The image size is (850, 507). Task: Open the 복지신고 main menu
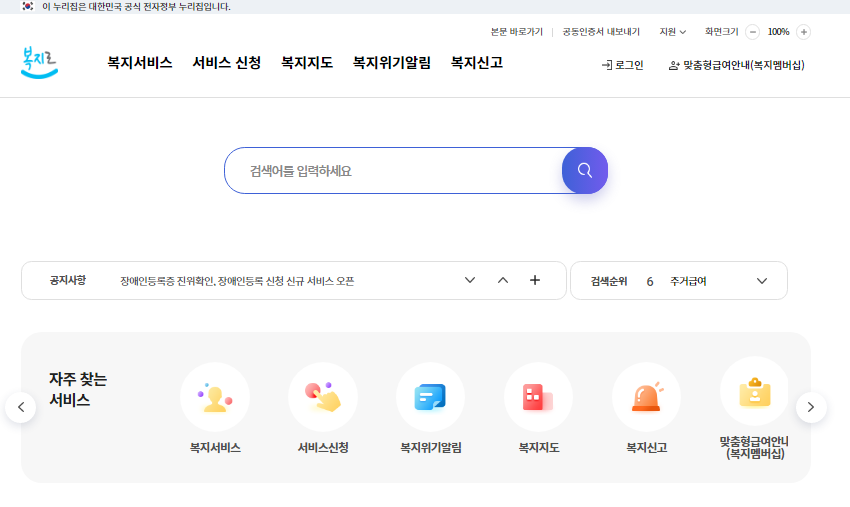[477, 63]
